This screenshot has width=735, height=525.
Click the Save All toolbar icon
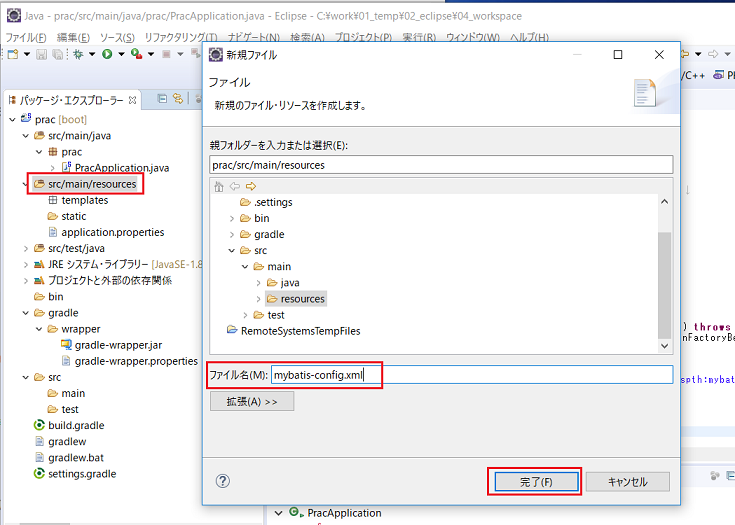[x=57, y=54]
